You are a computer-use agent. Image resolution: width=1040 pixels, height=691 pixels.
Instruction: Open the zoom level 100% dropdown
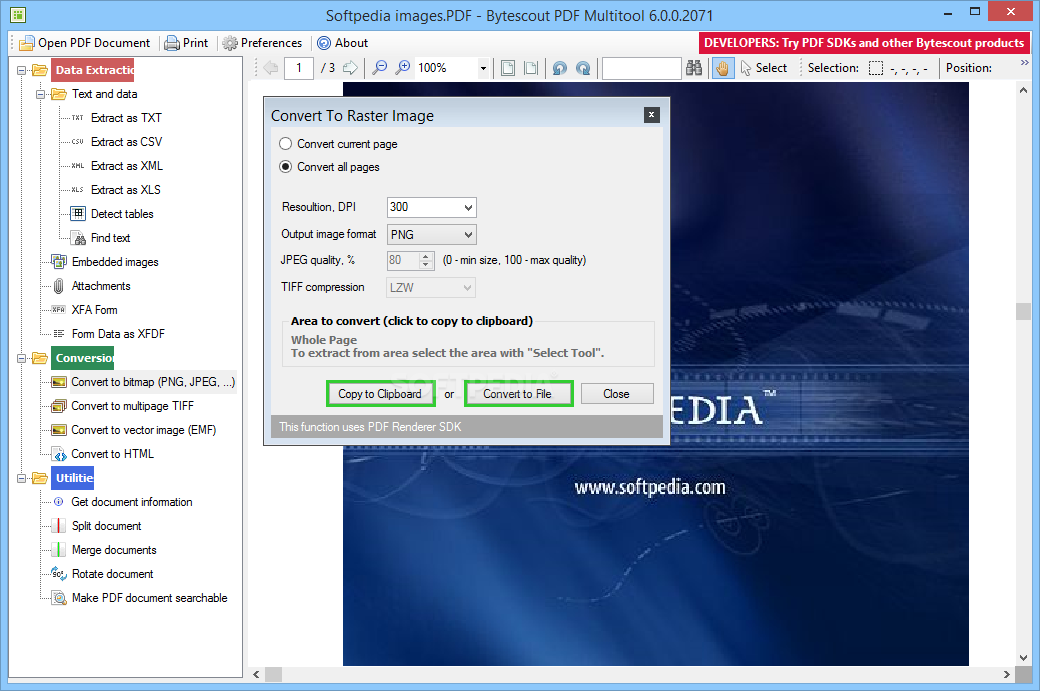(484, 68)
